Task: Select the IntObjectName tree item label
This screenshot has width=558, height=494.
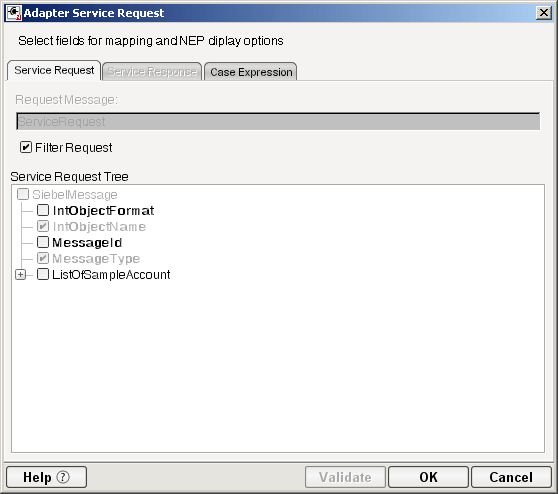Action: pos(99,227)
